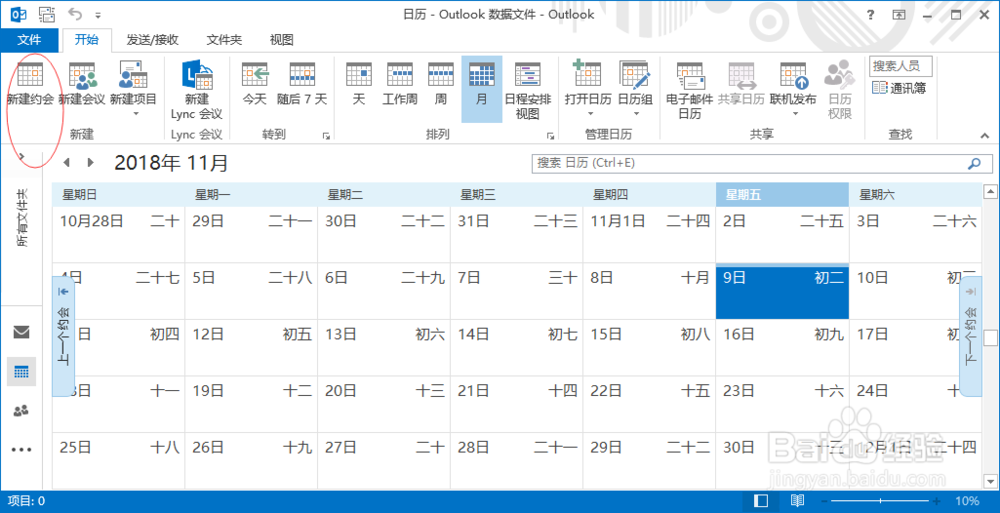Viewport: 1000px width, 513px height.
Task: Undo with the quick access arrow
Action: pos(75,14)
